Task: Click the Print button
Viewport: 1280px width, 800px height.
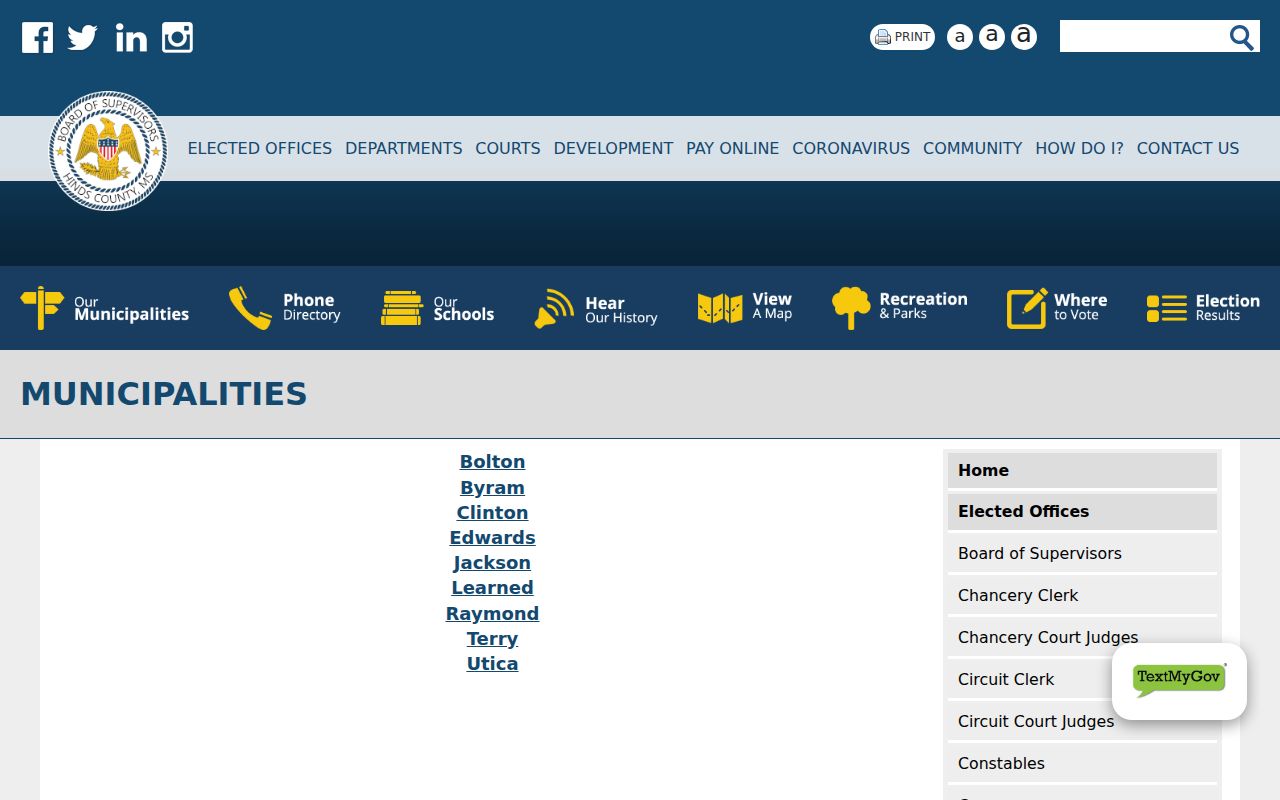Action: coord(902,37)
